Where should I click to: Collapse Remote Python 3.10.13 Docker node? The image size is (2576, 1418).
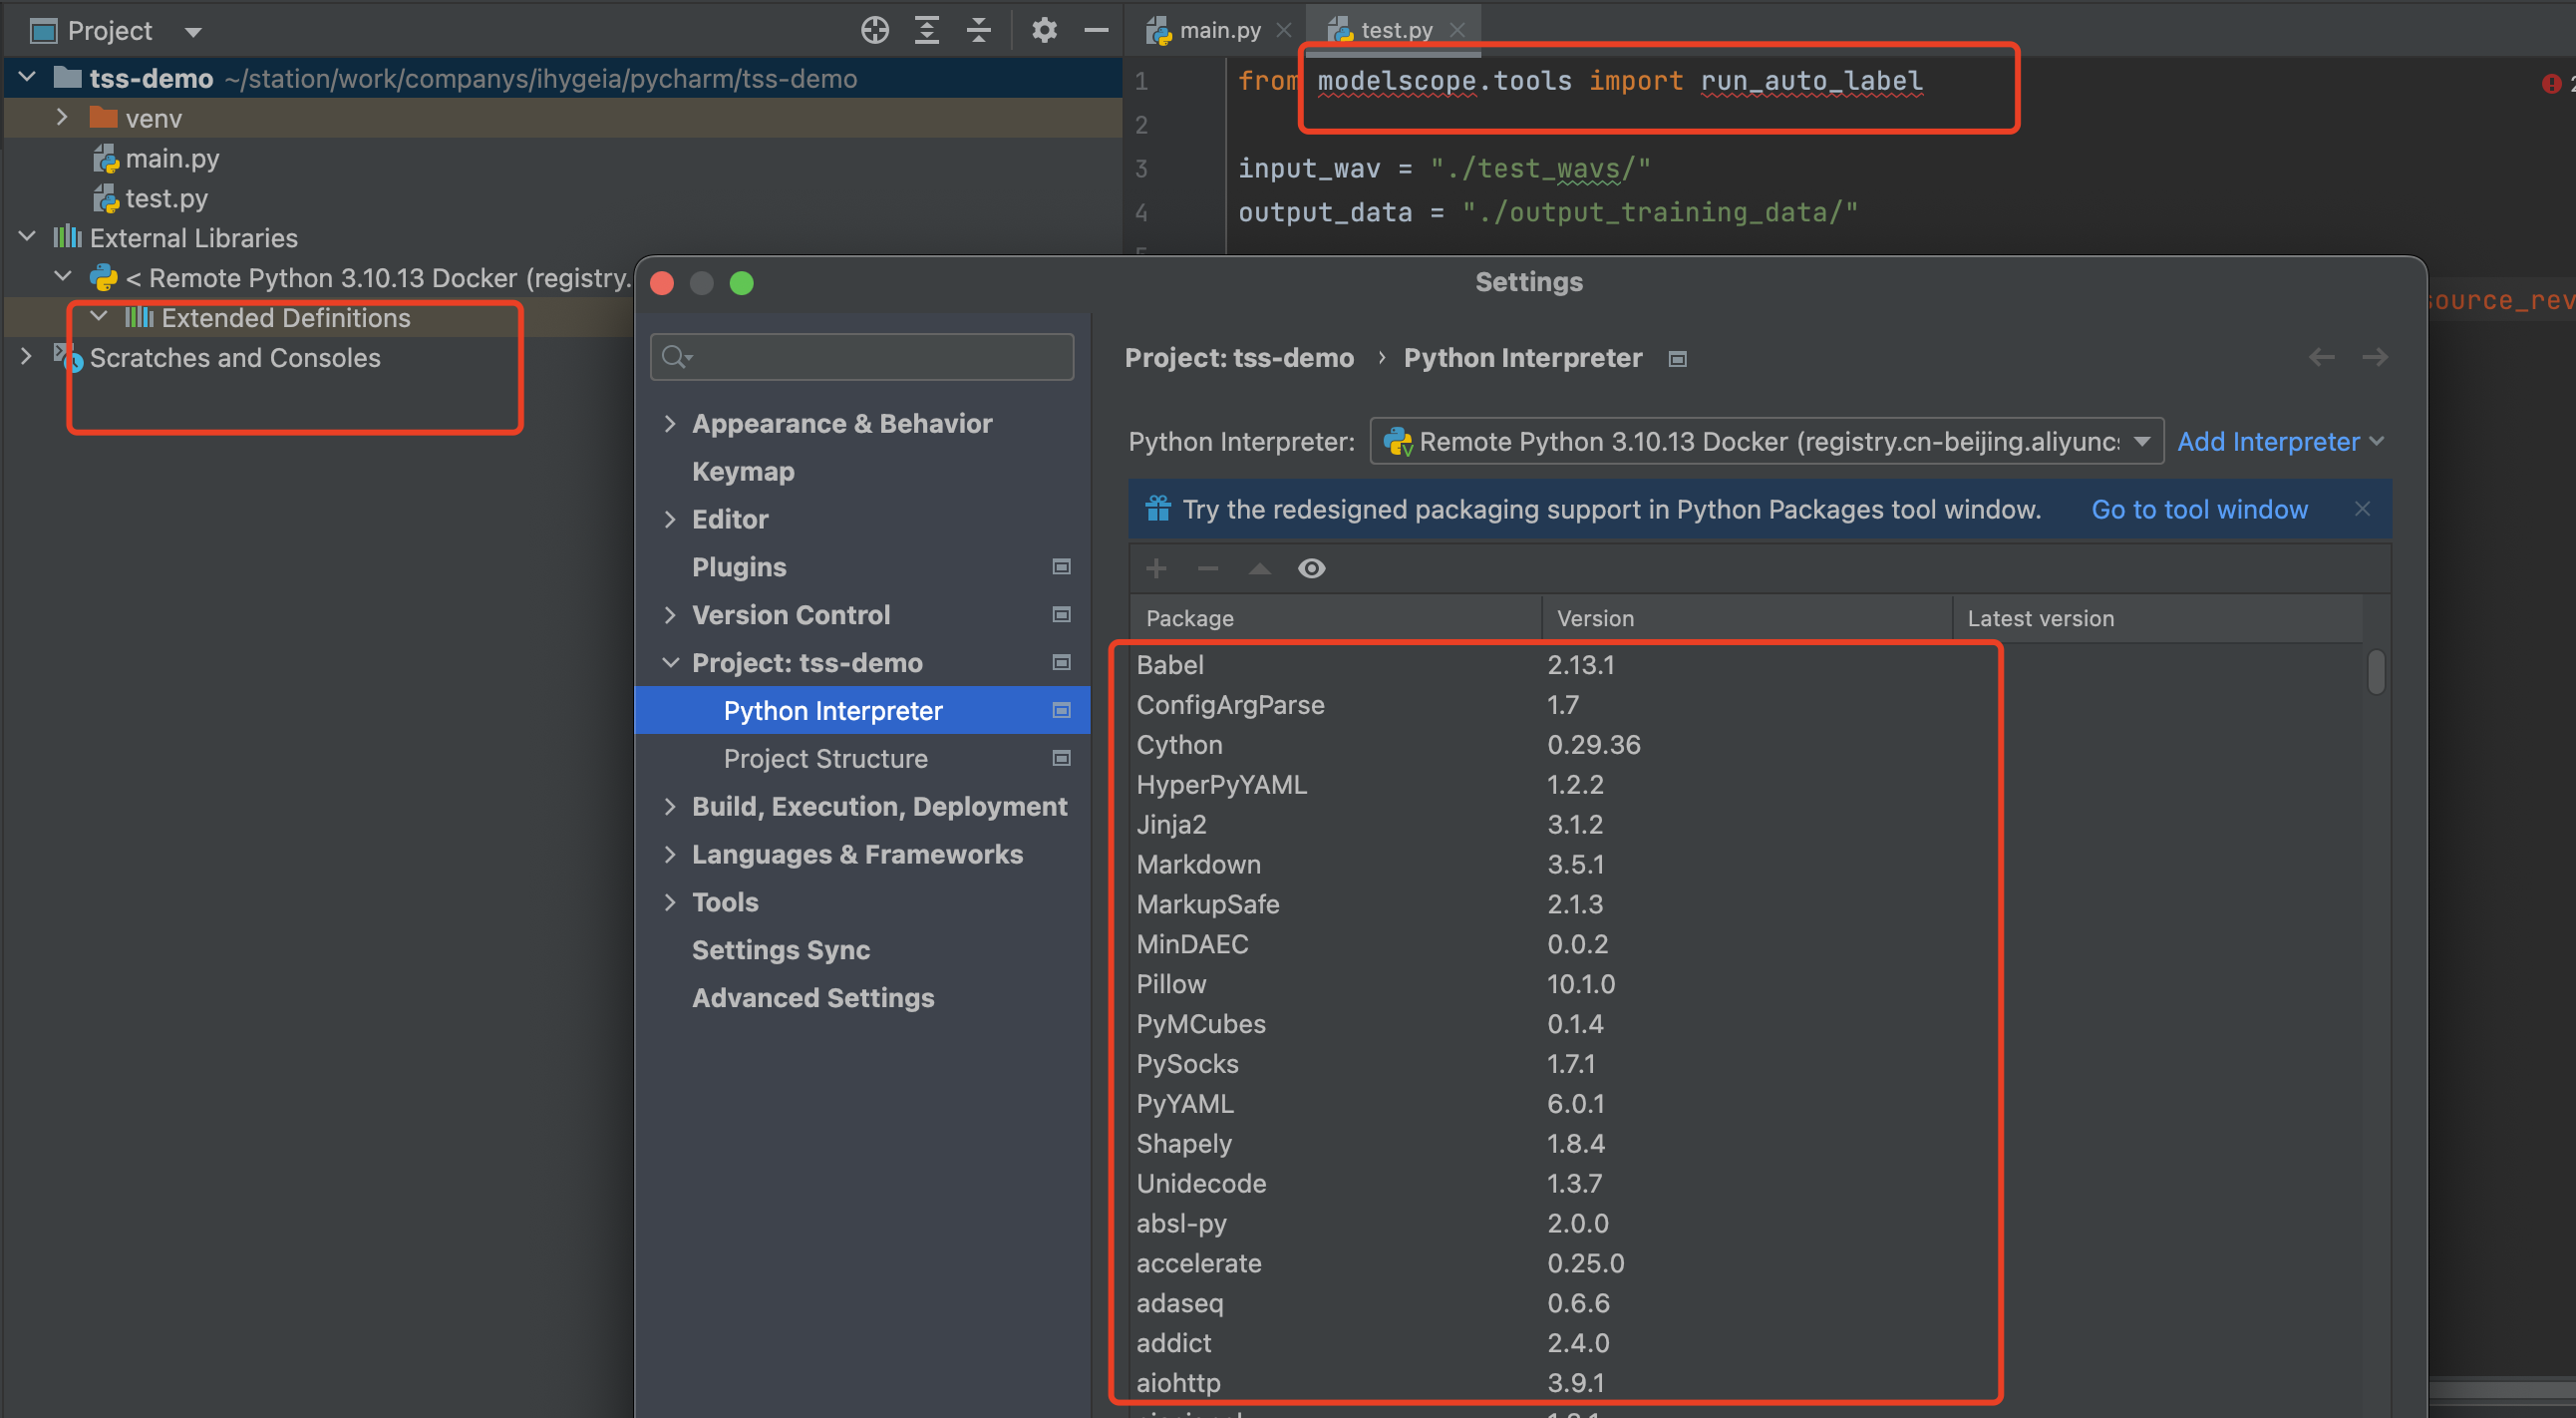pos(62,276)
